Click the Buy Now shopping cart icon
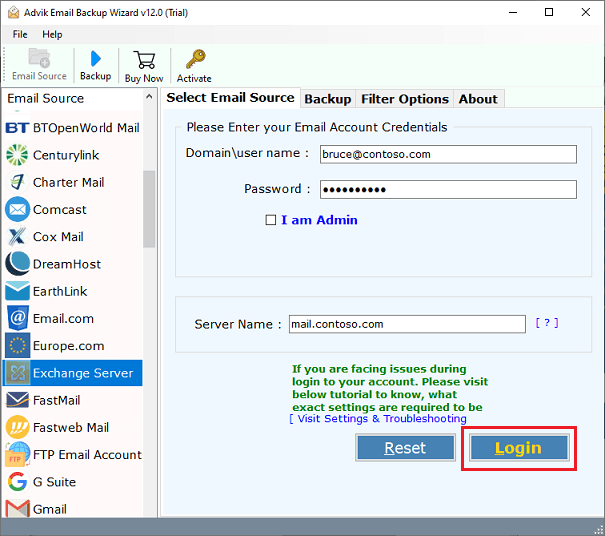The image size is (605, 536). [x=144, y=59]
